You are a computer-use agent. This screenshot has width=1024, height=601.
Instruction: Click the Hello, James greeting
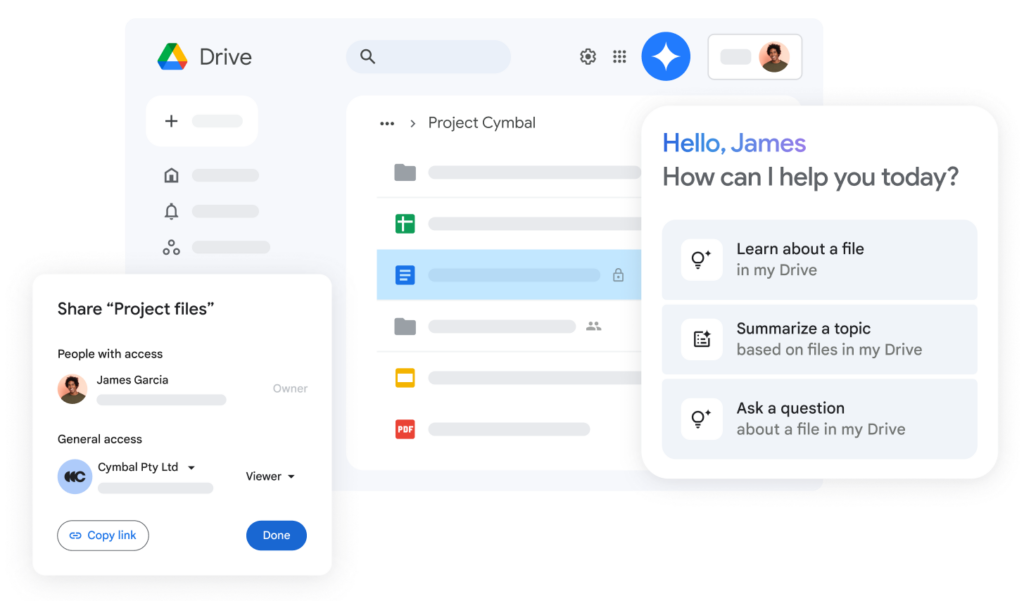(734, 143)
